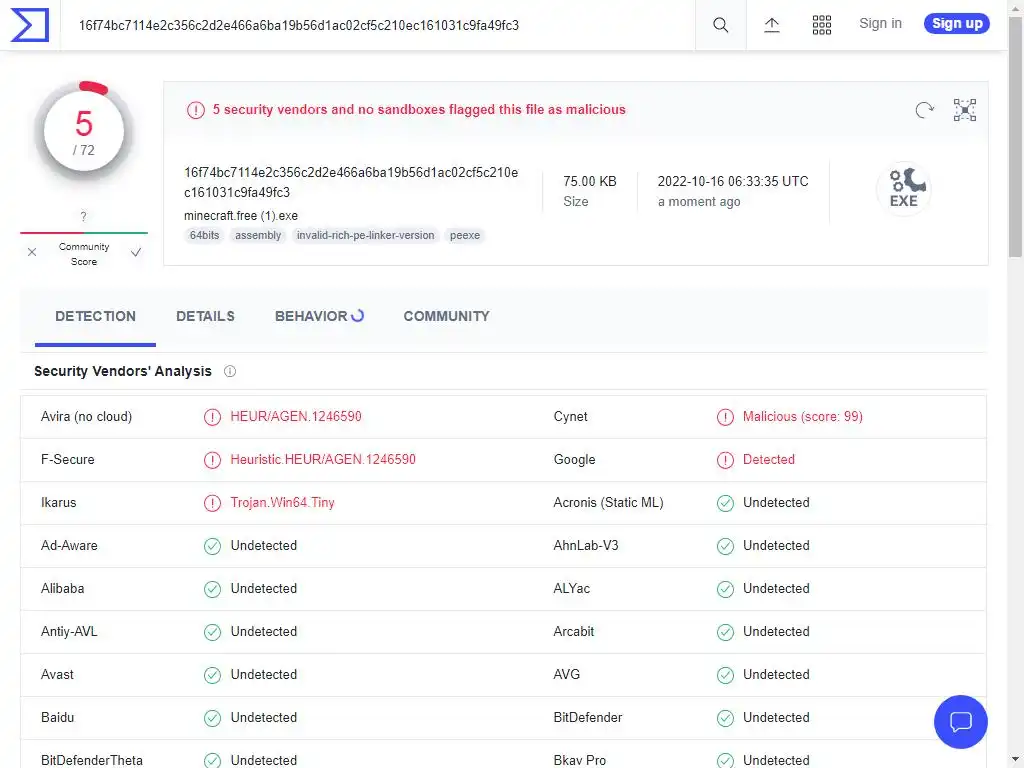Click check icon for Acronis (Static ML)
1024x768 pixels.
pyautogui.click(x=725, y=503)
